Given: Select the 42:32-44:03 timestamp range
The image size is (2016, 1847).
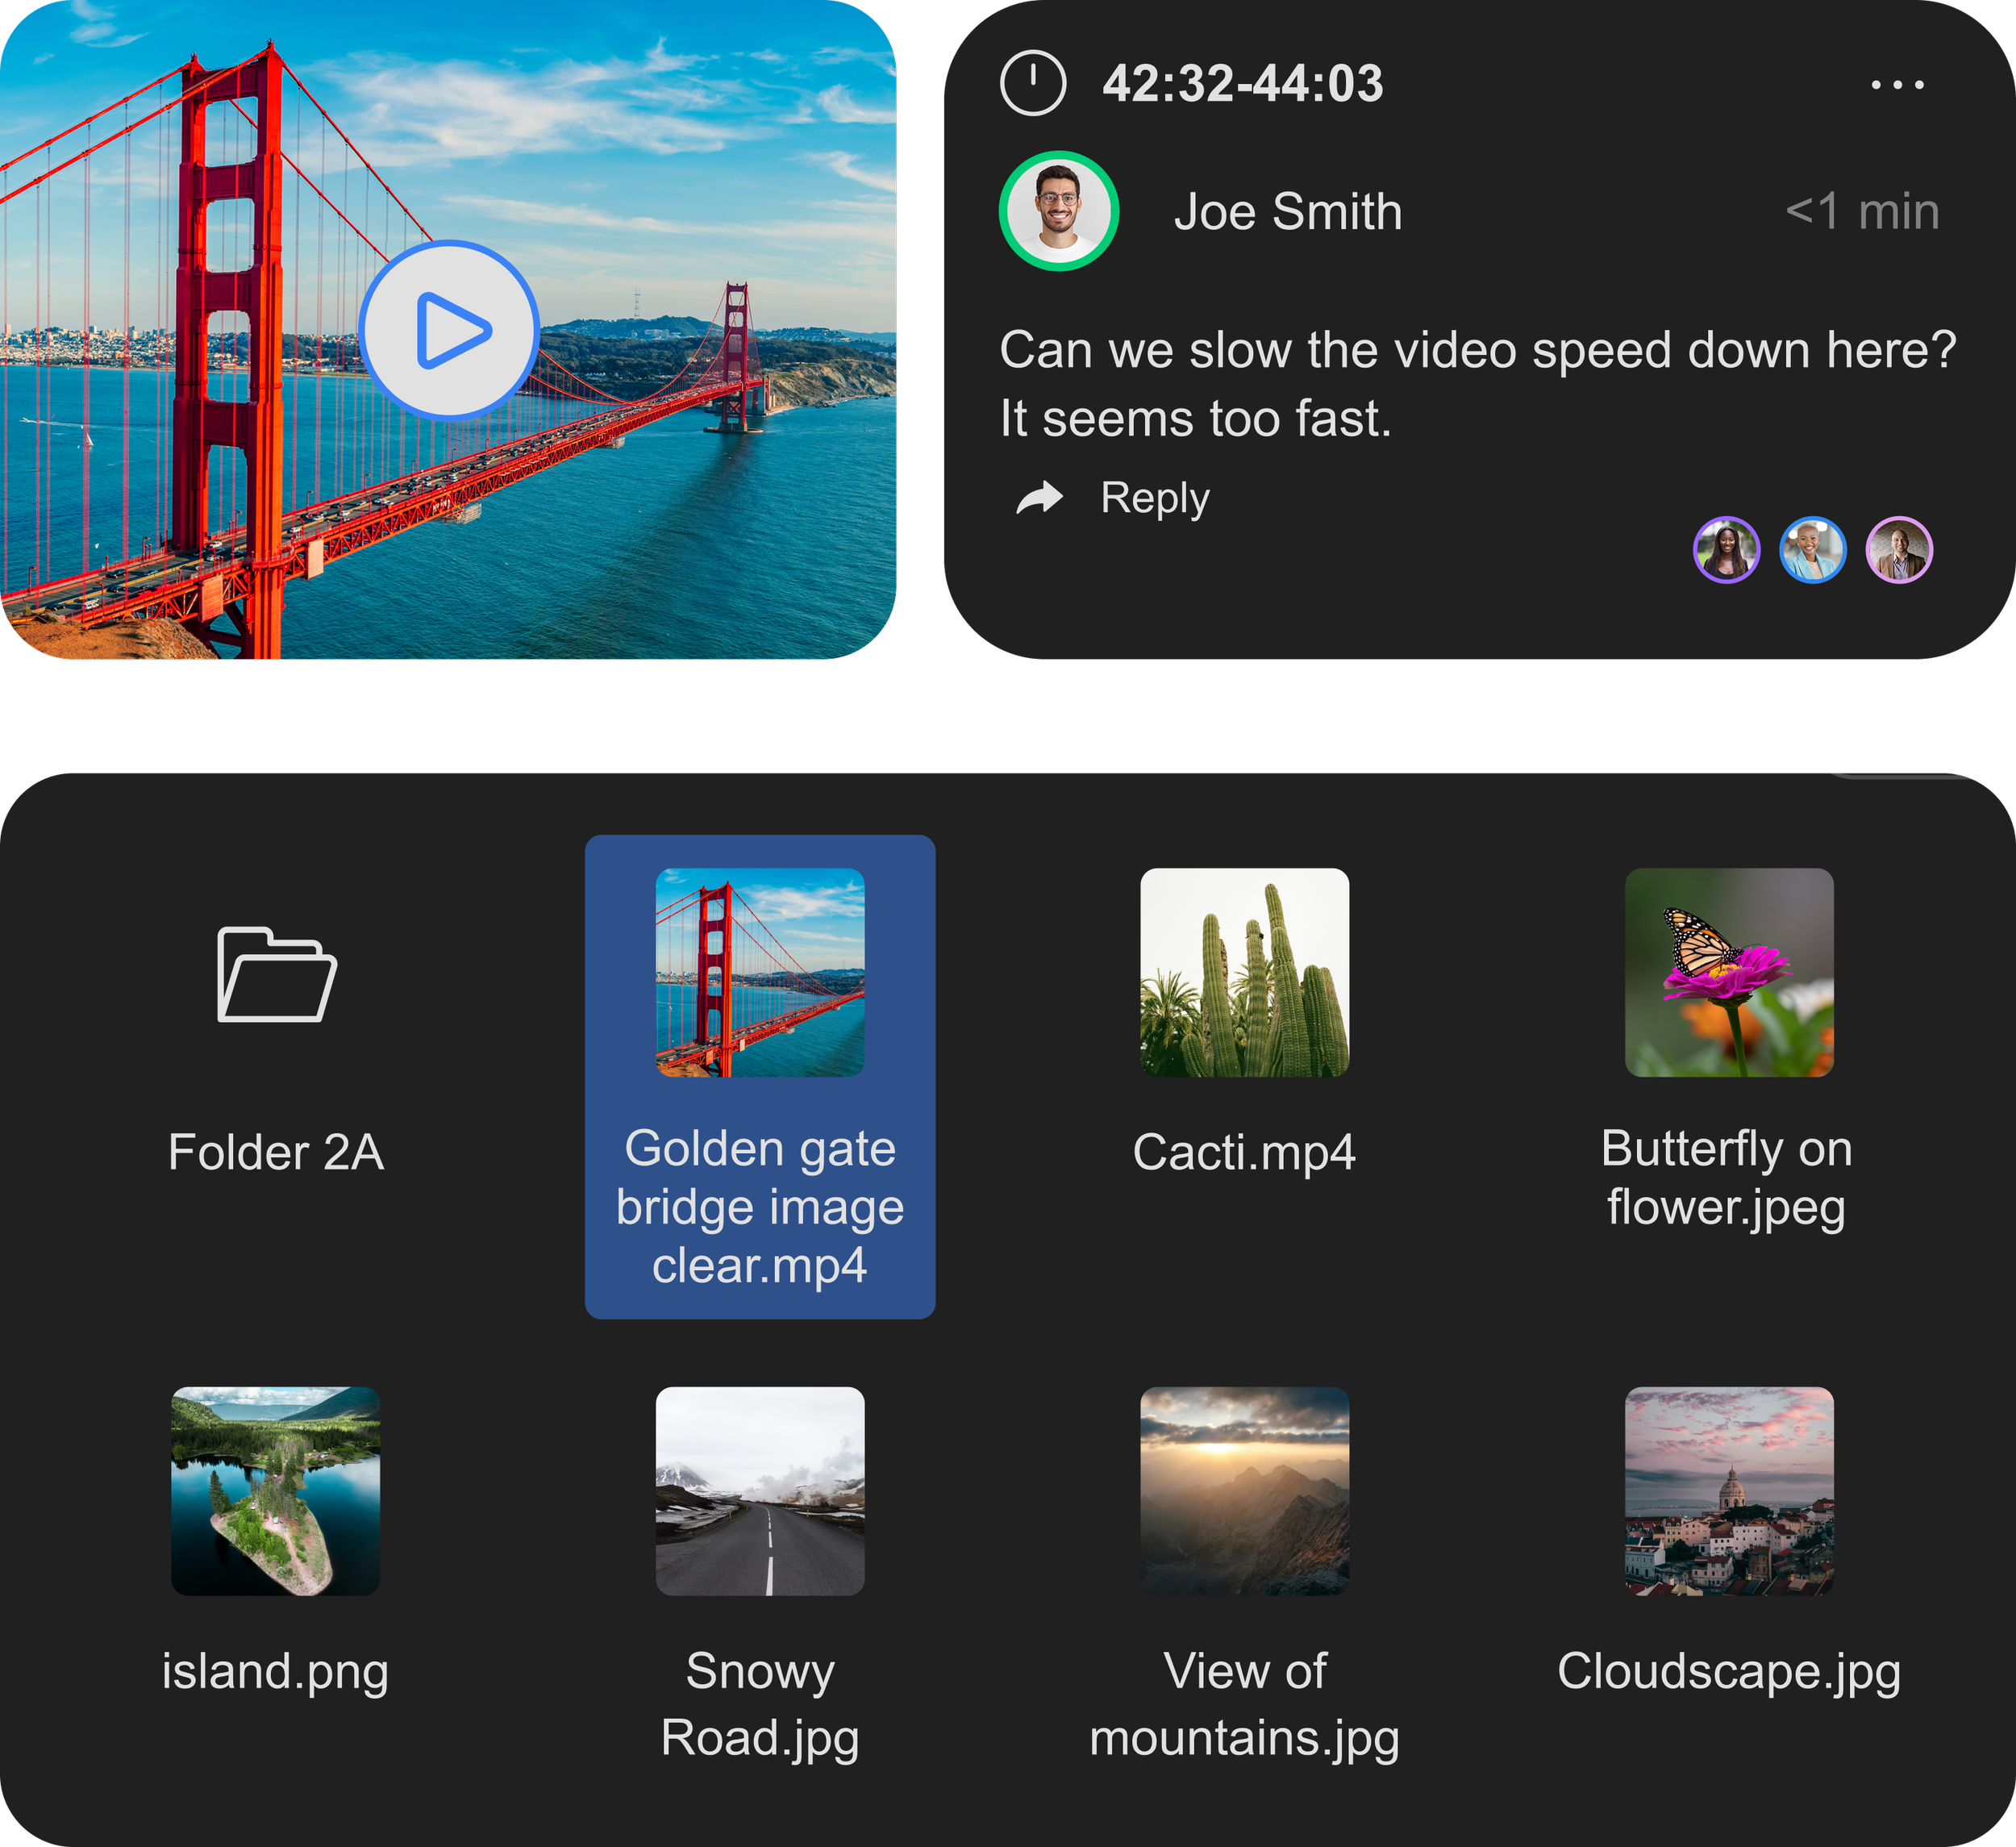Looking at the screenshot, I should pyautogui.click(x=1242, y=83).
